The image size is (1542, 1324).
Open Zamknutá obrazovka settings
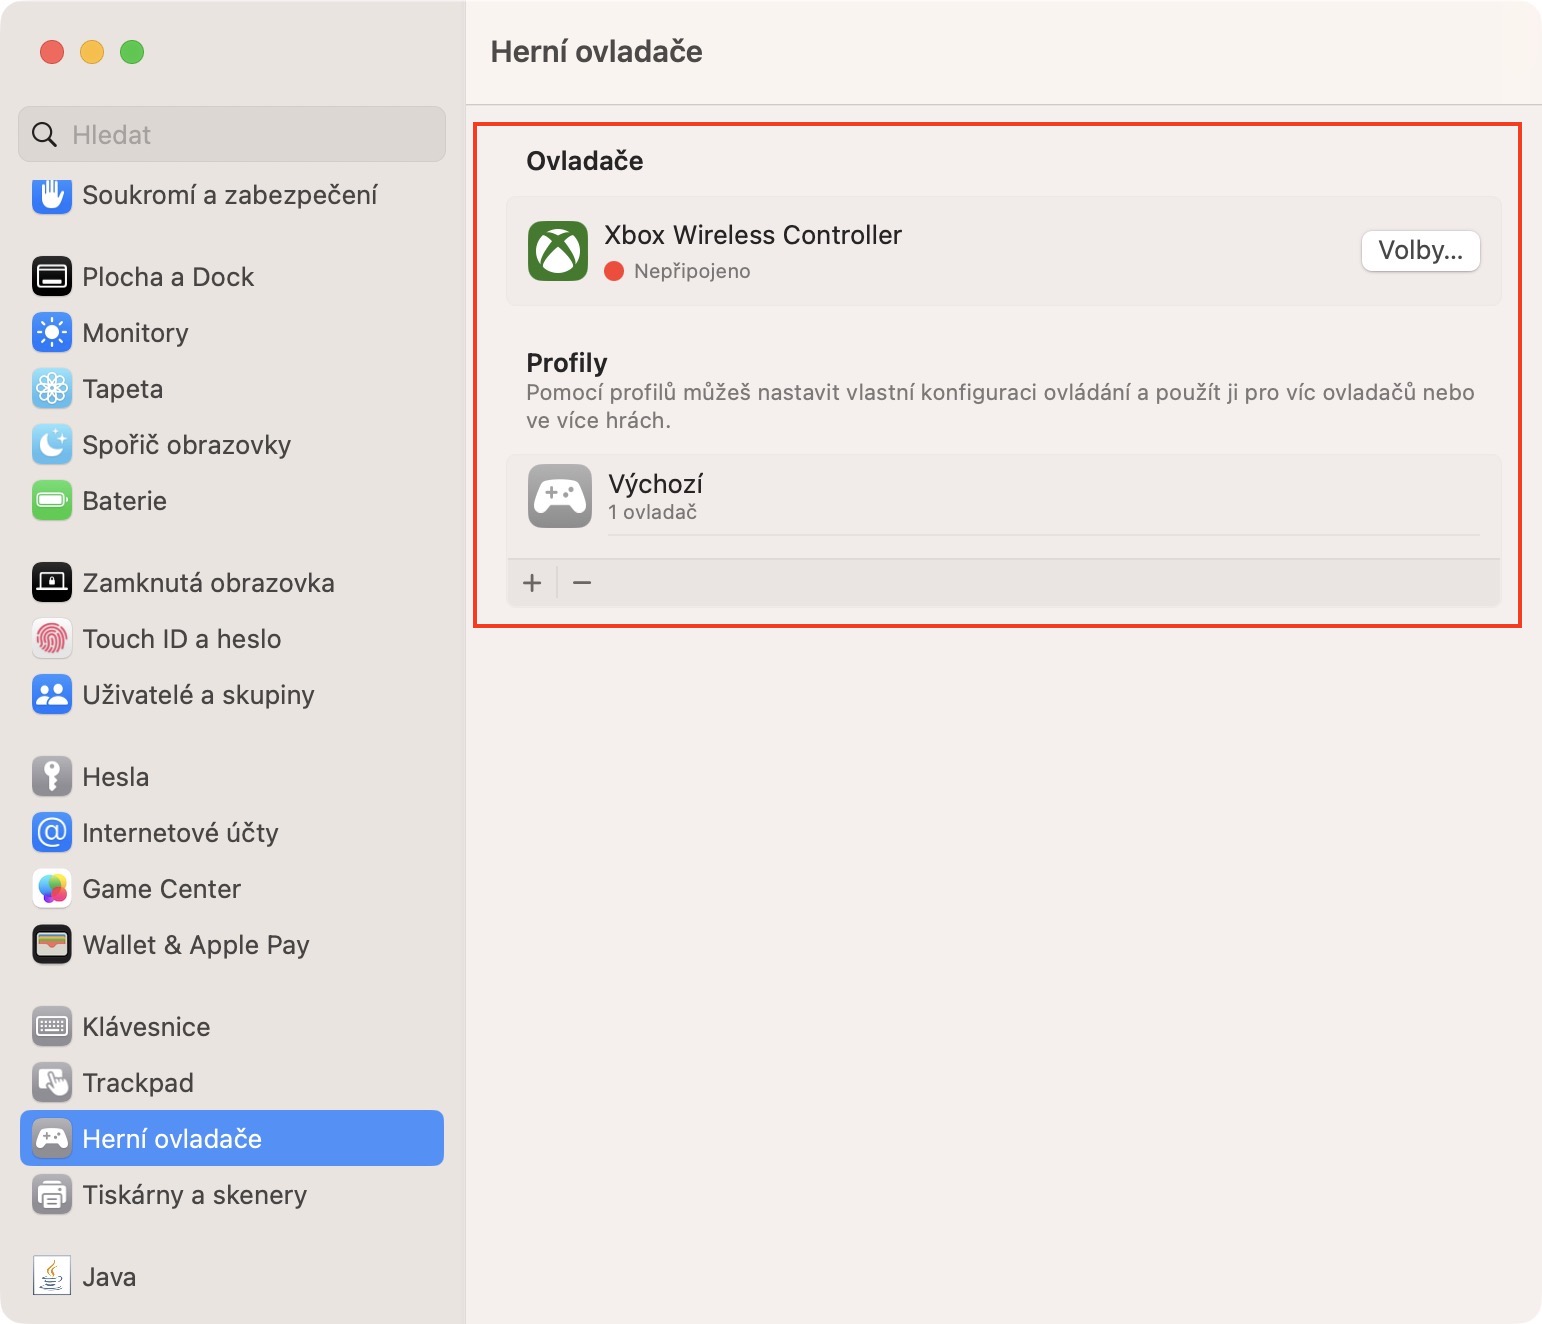point(208,583)
